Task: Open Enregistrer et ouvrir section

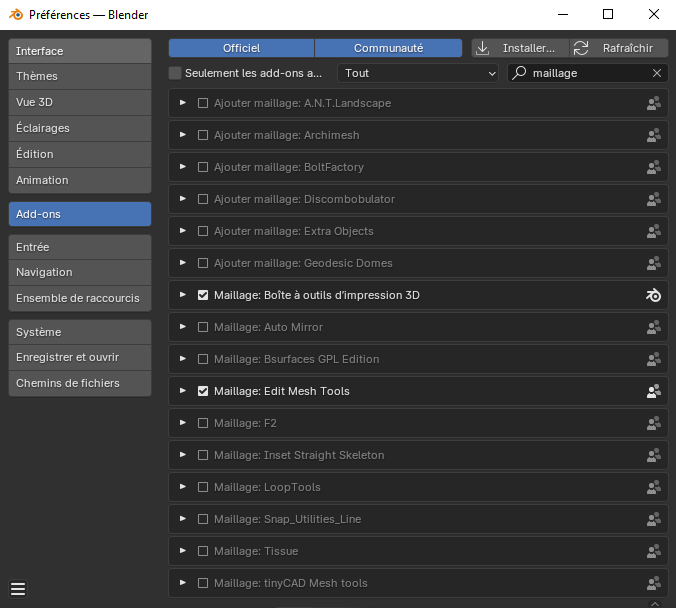Action: [80, 357]
